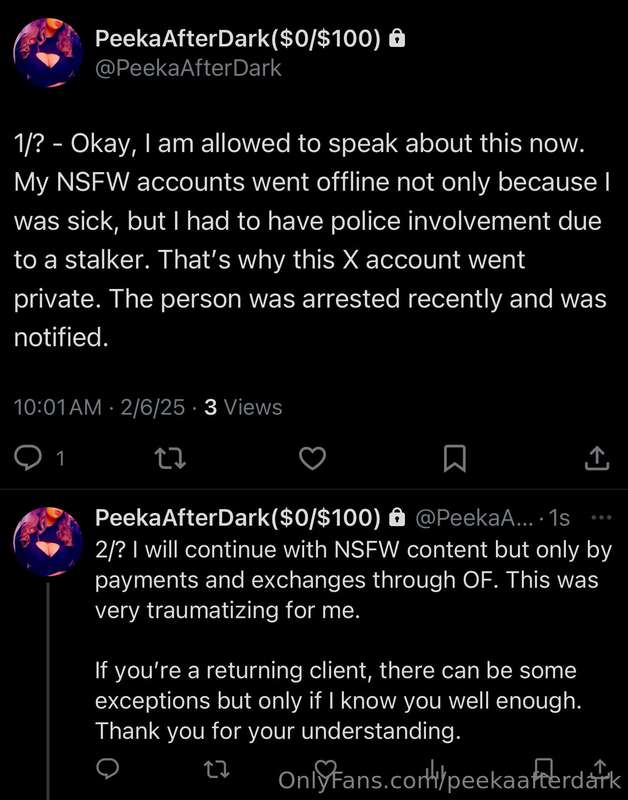The height and width of the screenshot is (800, 628).
Task: Select the 10:01 AM · 2/6/25 timestamp
Action: (99, 407)
